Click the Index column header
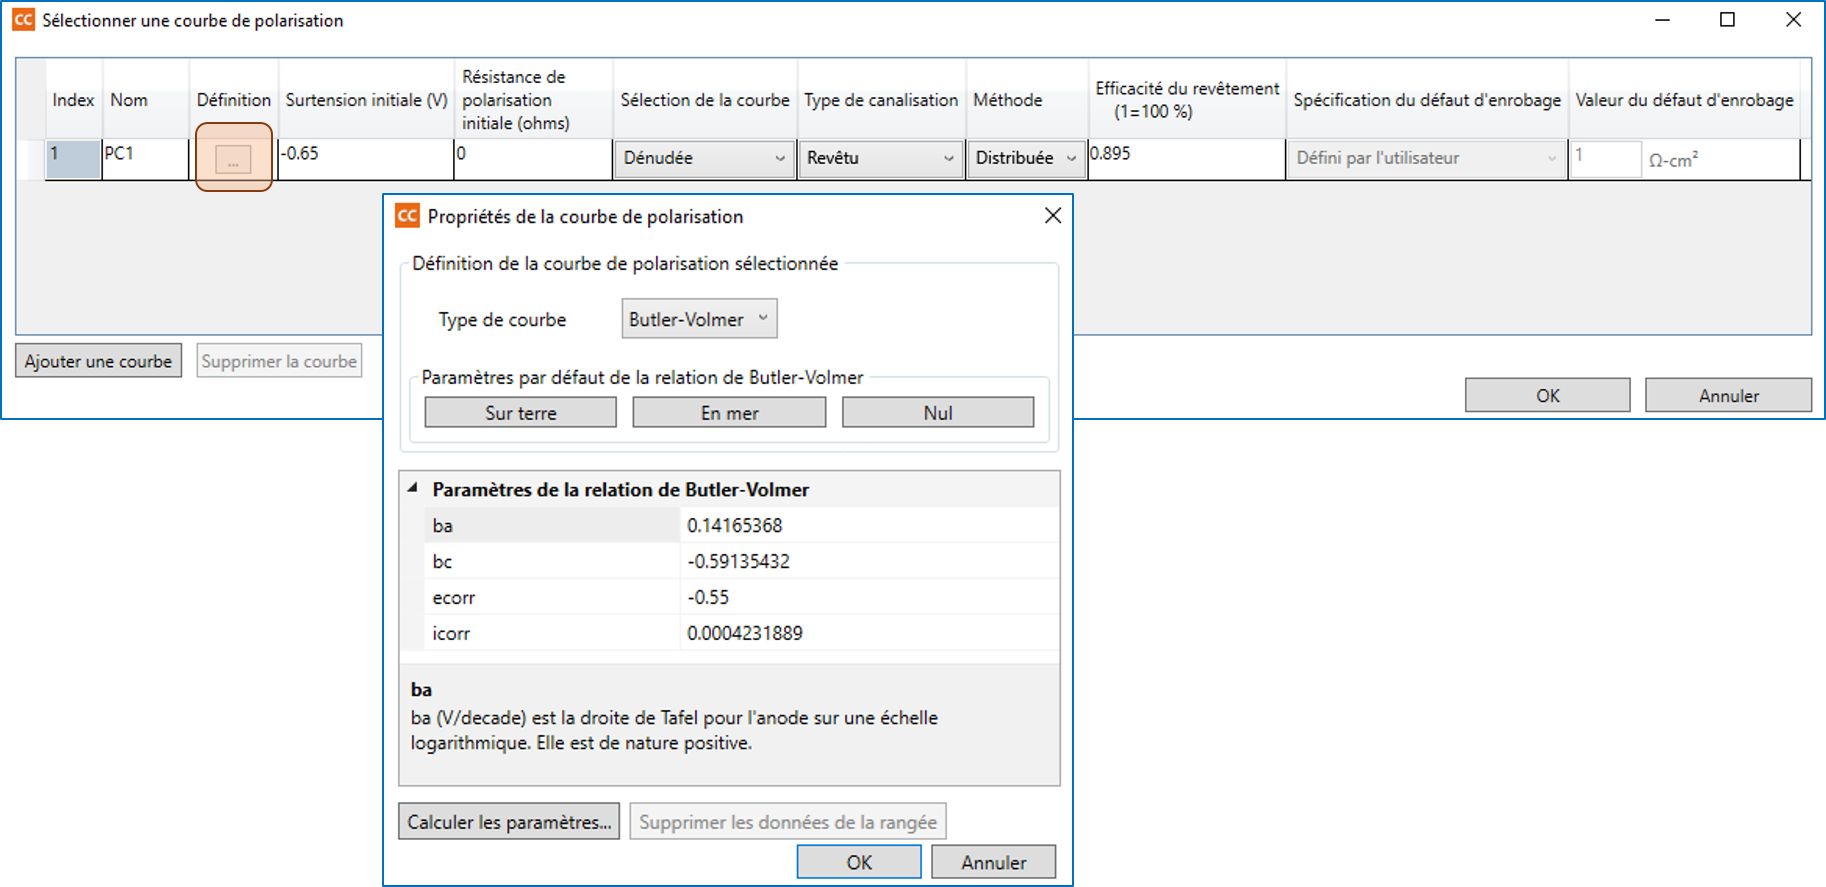This screenshot has width=1826, height=887. point(73,100)
